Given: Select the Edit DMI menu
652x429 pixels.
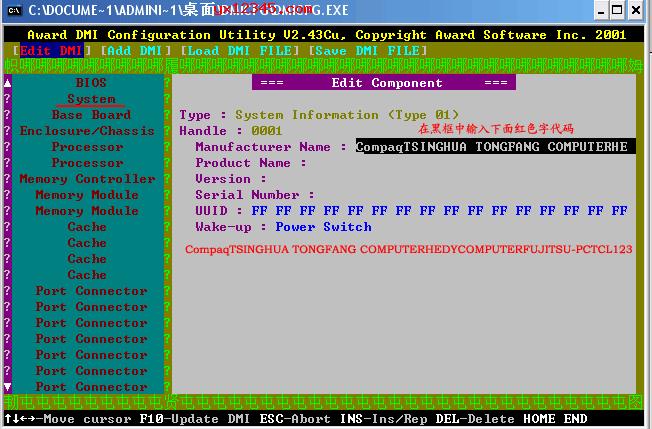Looking at the screenshot, I should coord(51,51).
